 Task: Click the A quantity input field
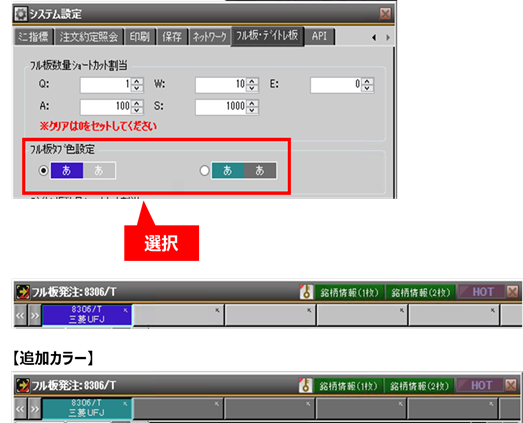tap(106, 107)
